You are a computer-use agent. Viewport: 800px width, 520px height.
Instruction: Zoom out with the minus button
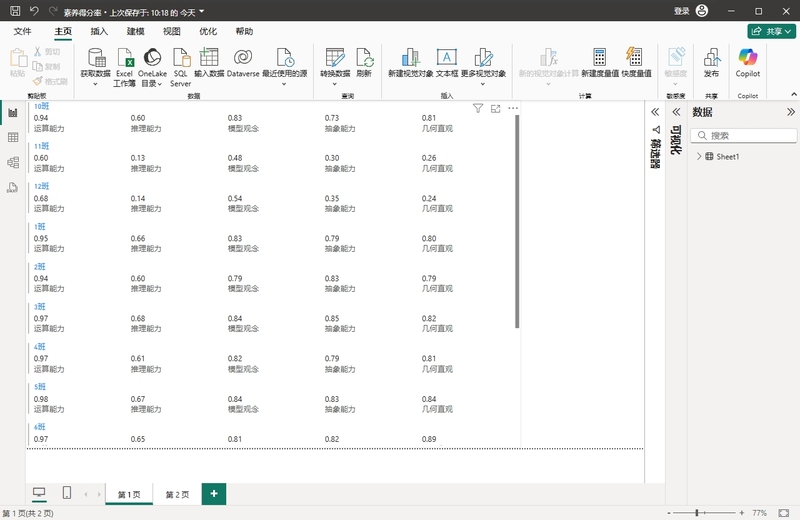669,512
